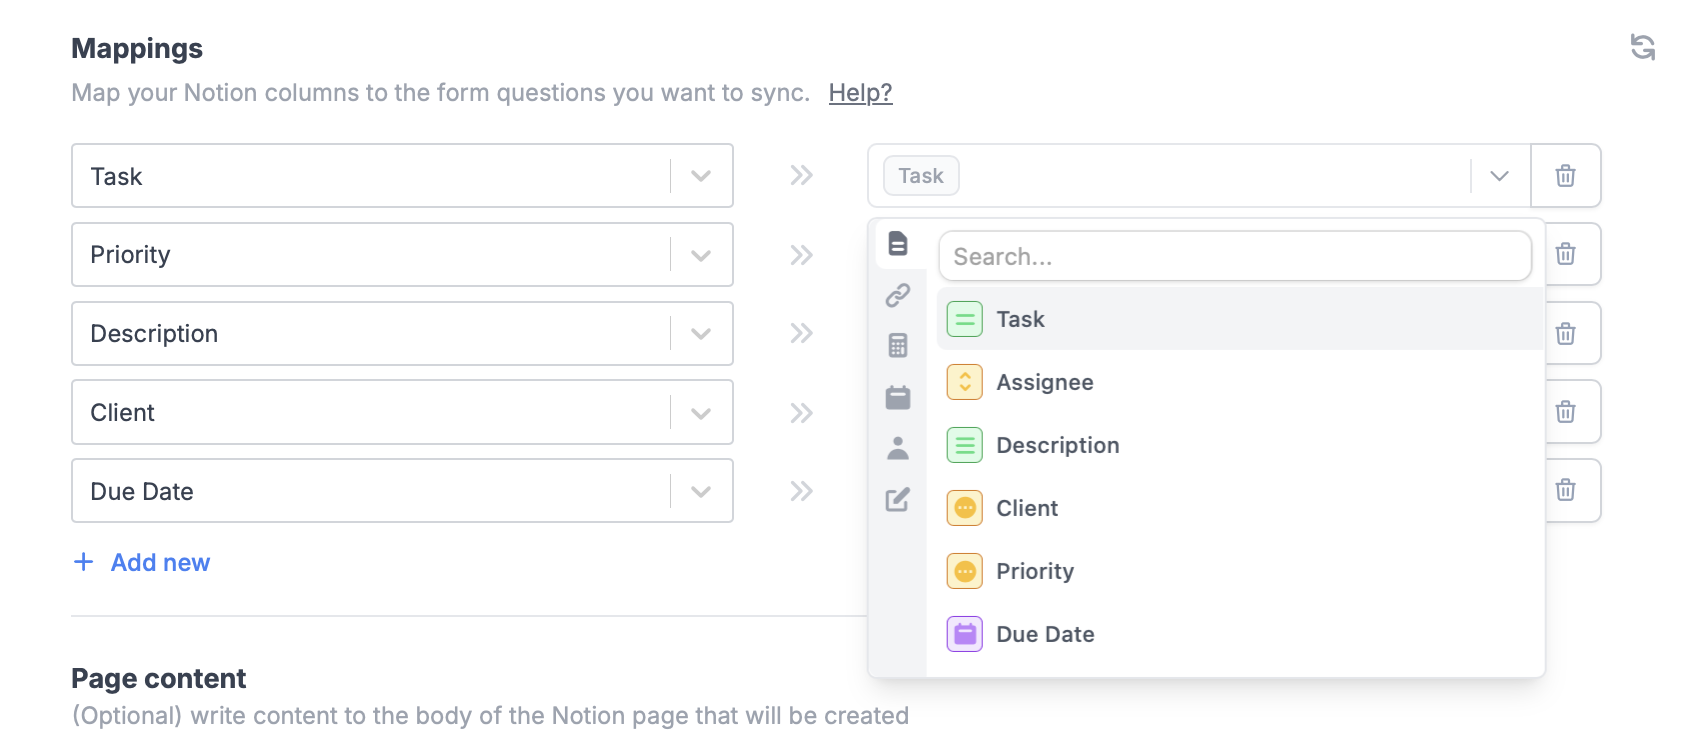Select the link icon in dropdown sidebar
1682x748 pixels.
(x=898, y=295)
